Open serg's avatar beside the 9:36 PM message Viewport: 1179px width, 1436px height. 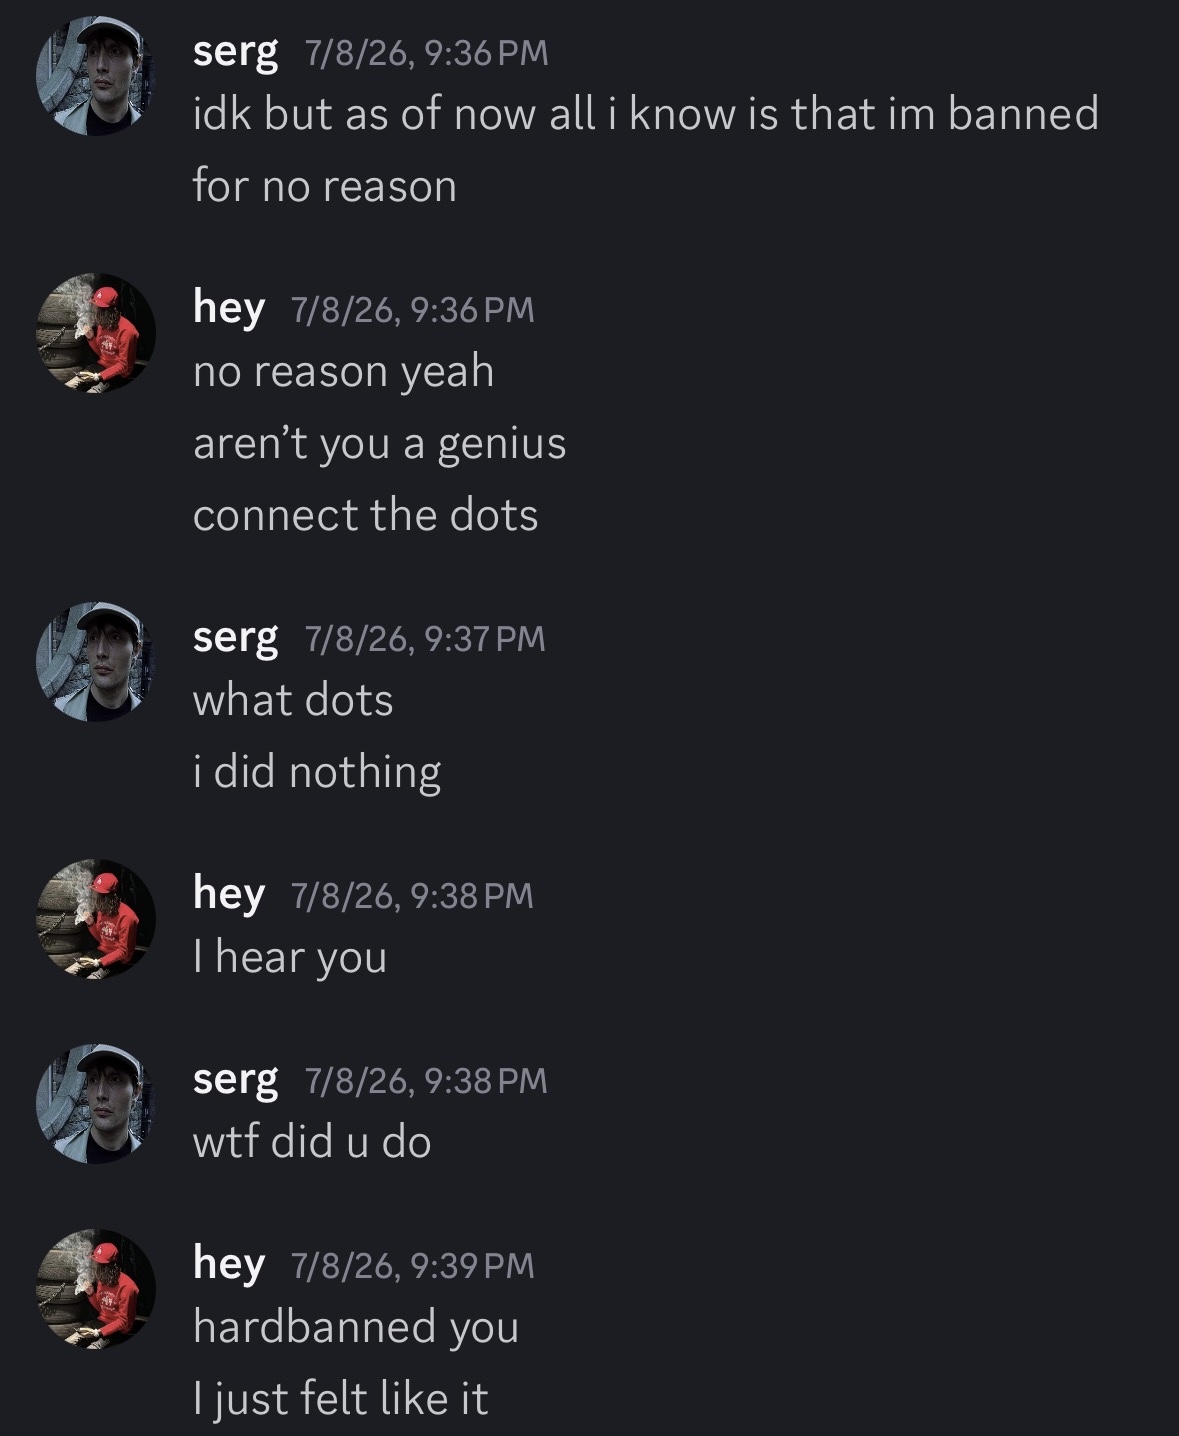pyautogui.click(x=95, y=76)
